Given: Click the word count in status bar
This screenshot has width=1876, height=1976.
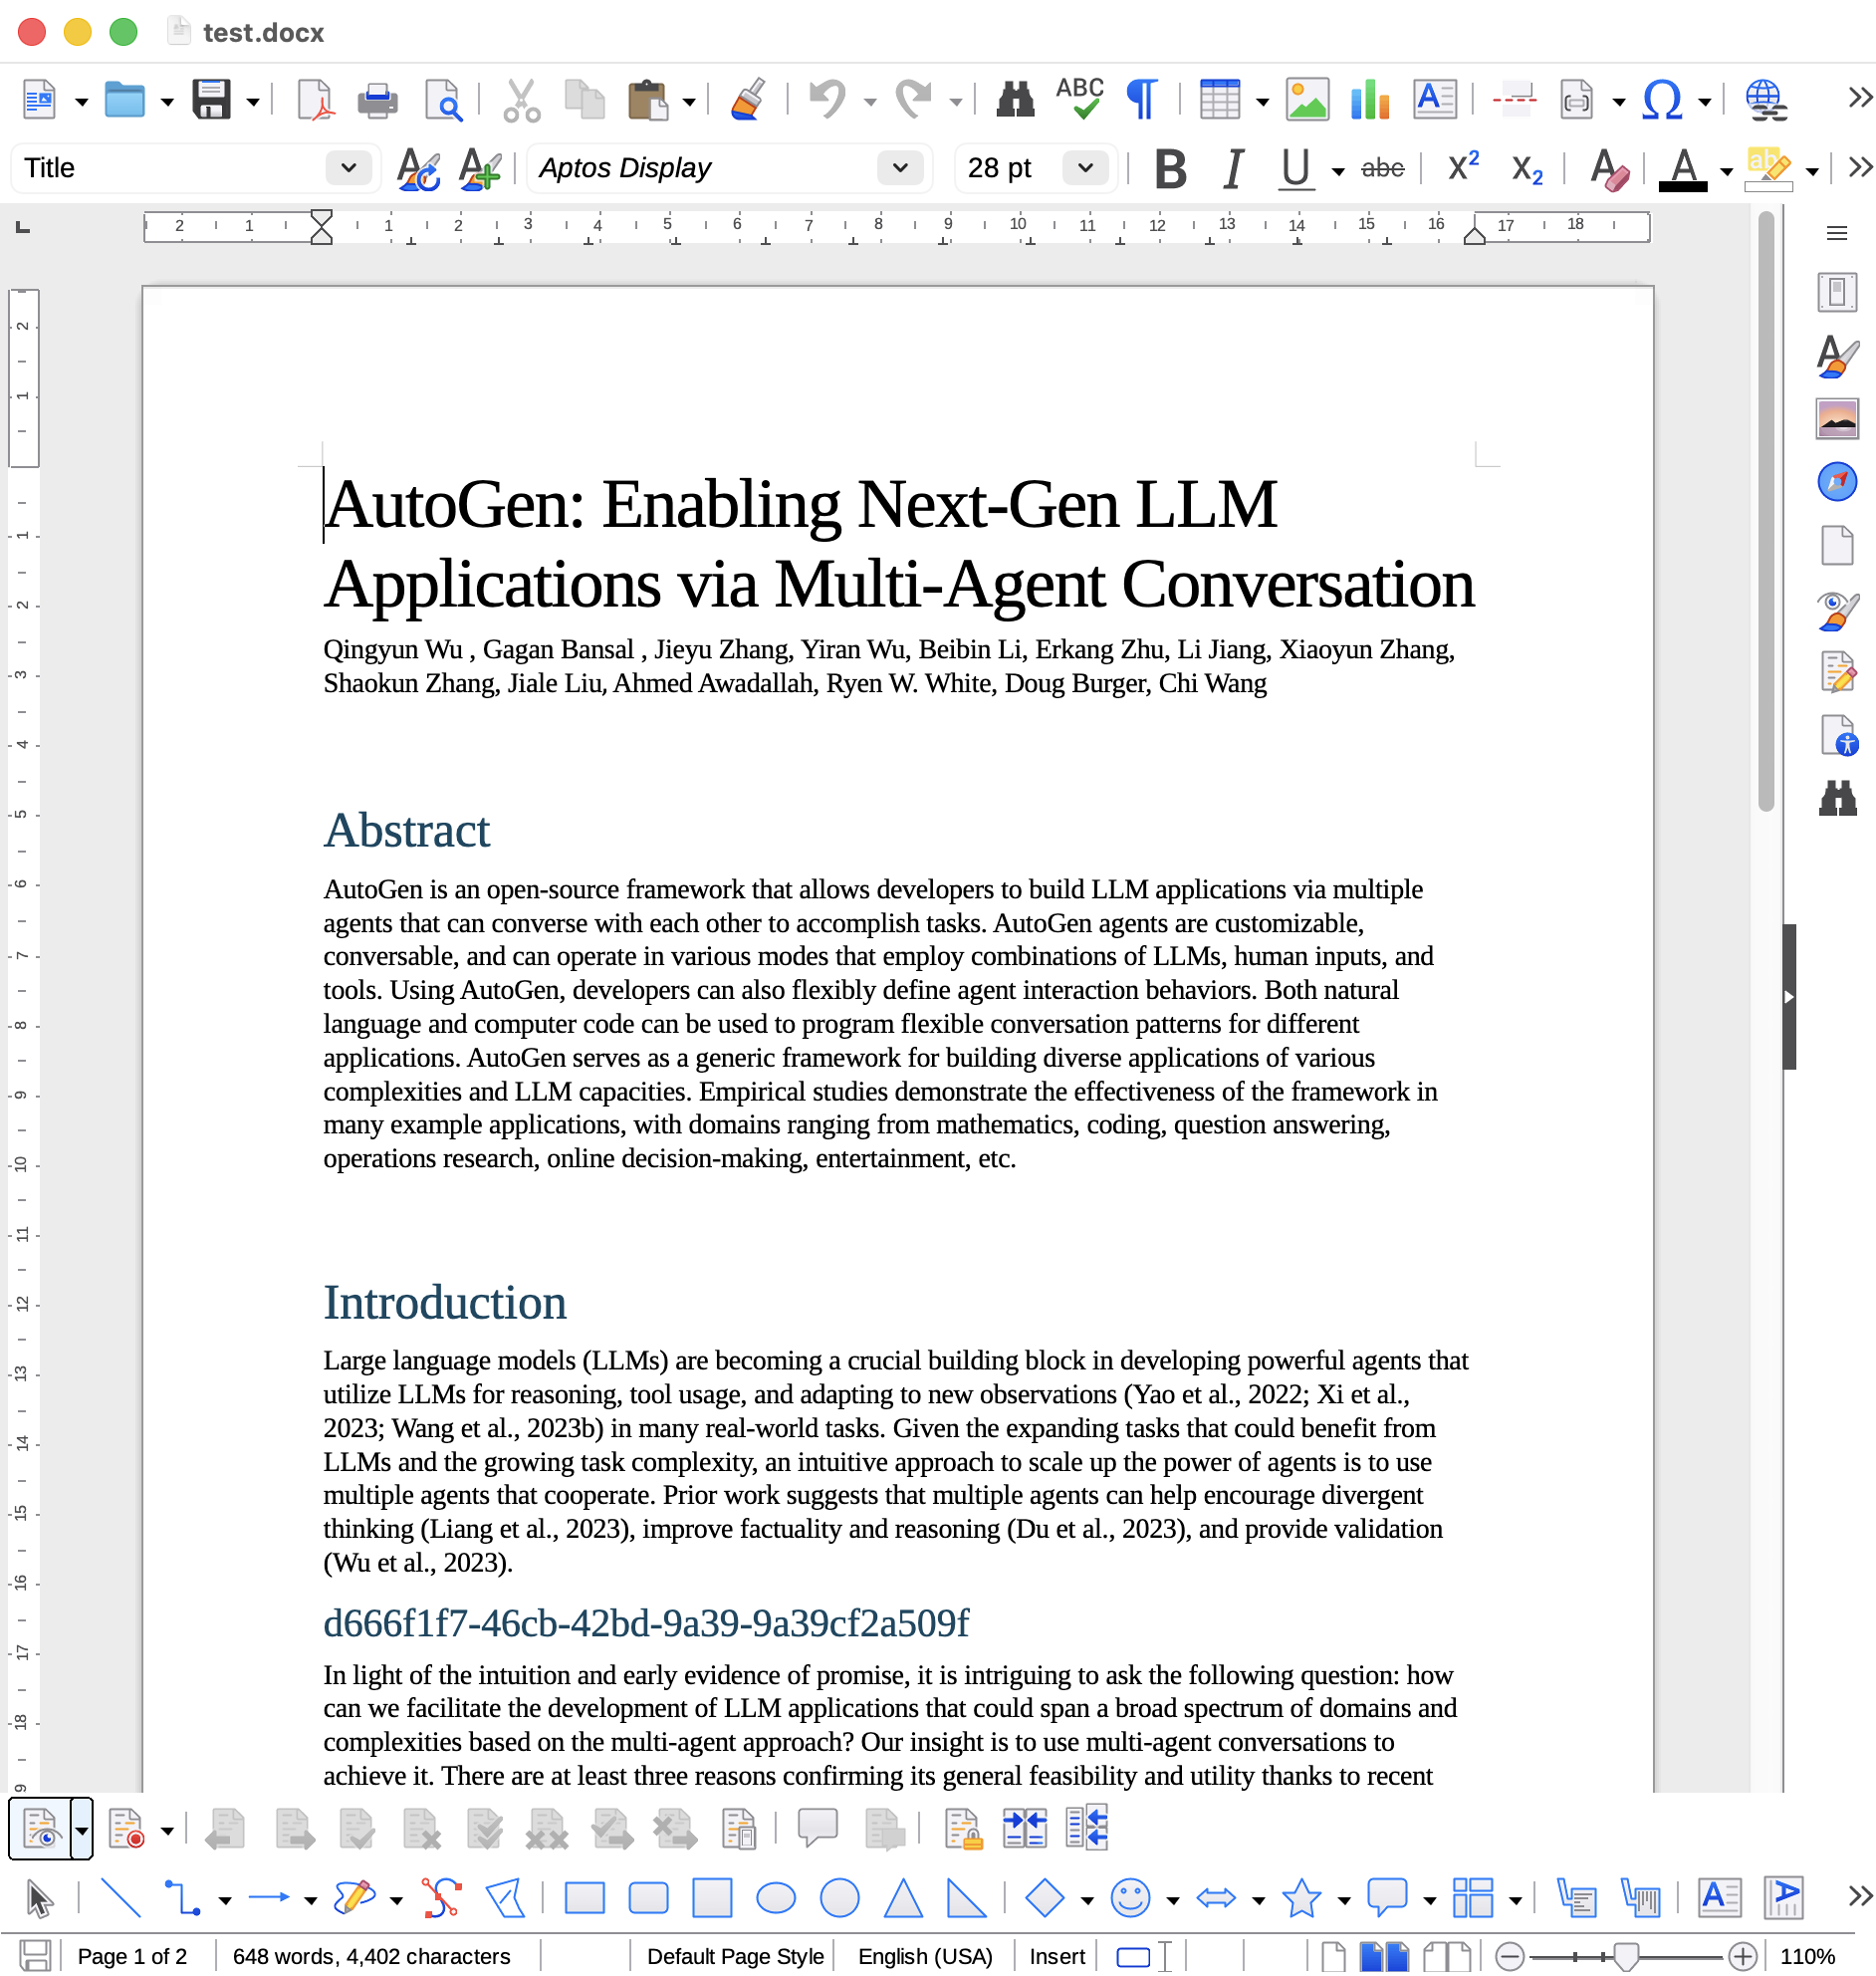Looking at the screenshot, I should coord(371,1956).
